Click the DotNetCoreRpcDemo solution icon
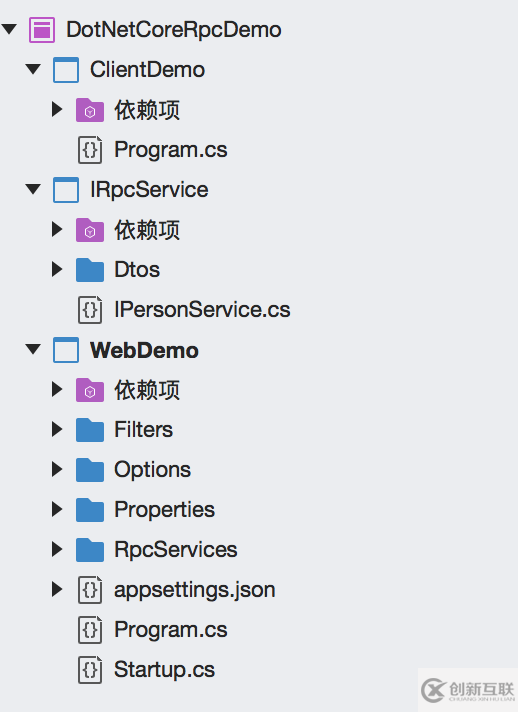 tap(42, 30)
